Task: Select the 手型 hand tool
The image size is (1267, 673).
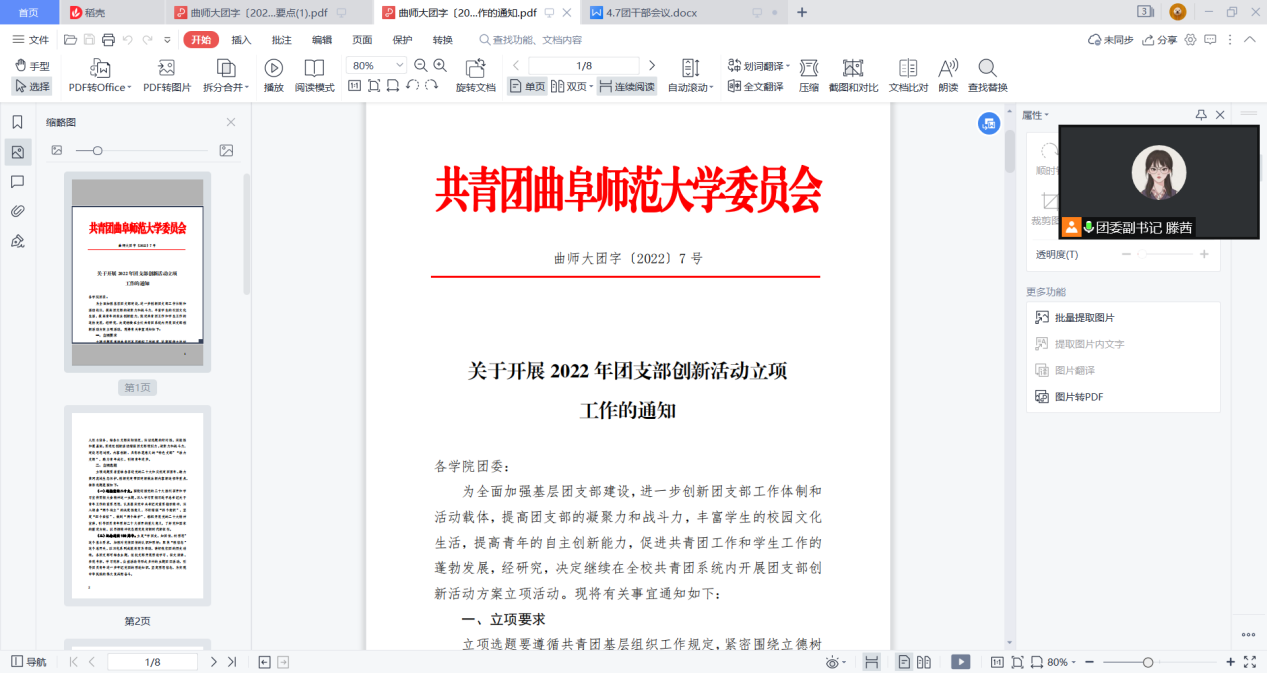Action: 32,66
